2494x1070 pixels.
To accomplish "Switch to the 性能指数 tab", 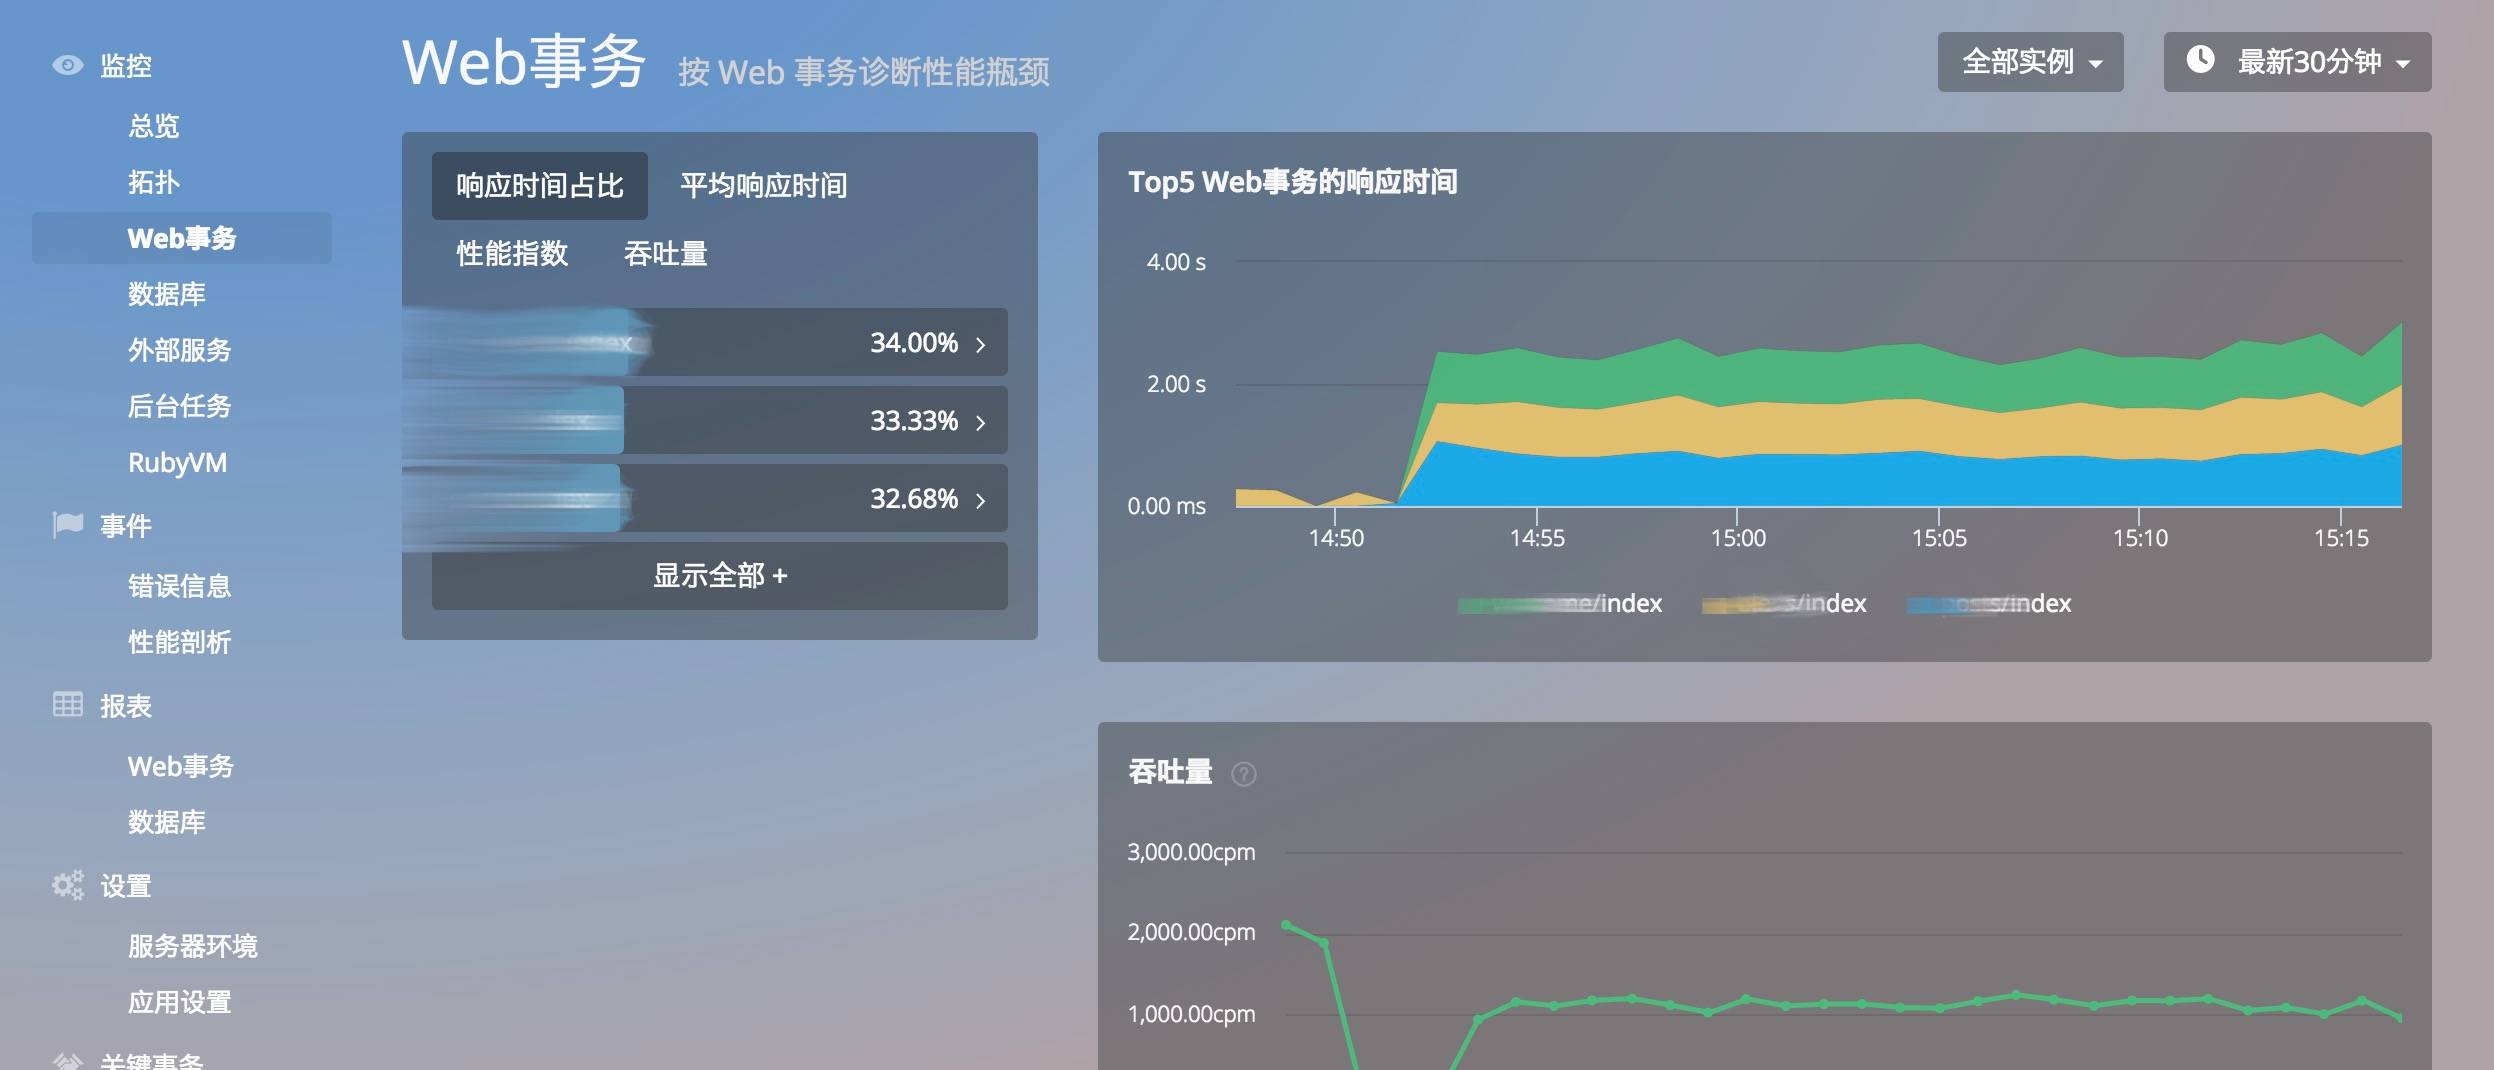I will point(512,254).
